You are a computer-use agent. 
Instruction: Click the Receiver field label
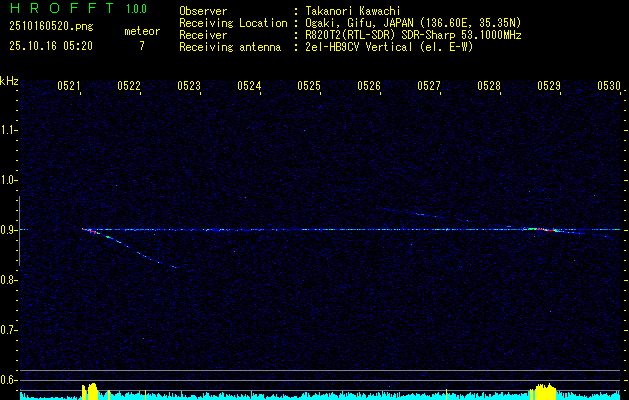203,35
